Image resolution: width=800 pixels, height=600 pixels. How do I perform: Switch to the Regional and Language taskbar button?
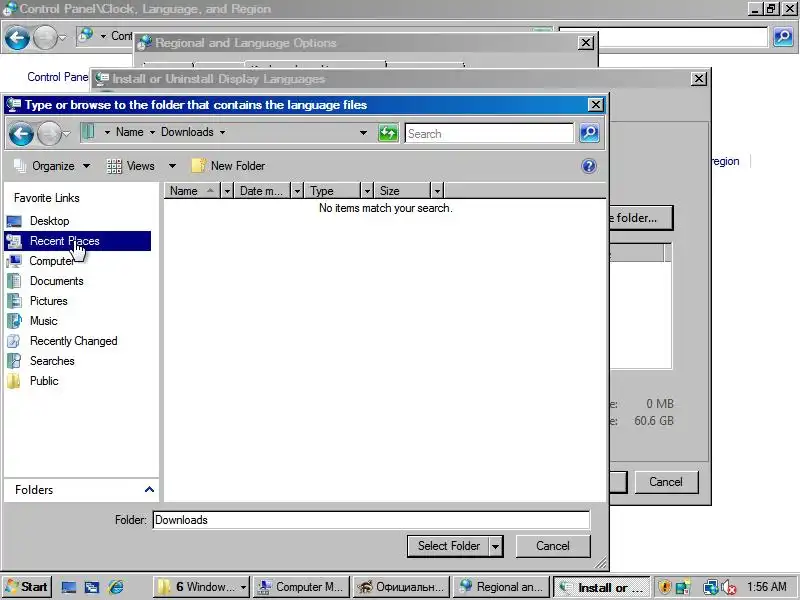click(502, 587)
